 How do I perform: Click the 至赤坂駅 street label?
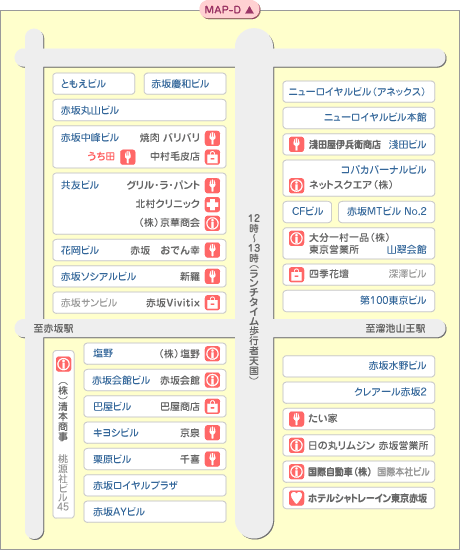(x=53, y=328)
